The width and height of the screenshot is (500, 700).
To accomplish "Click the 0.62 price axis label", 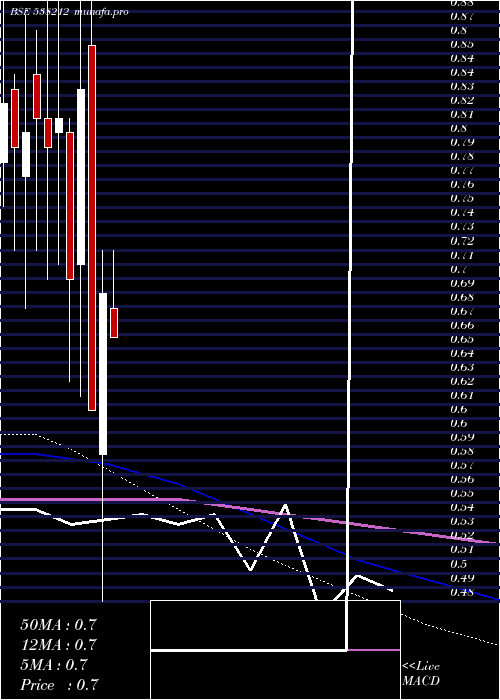I will 462,381.
